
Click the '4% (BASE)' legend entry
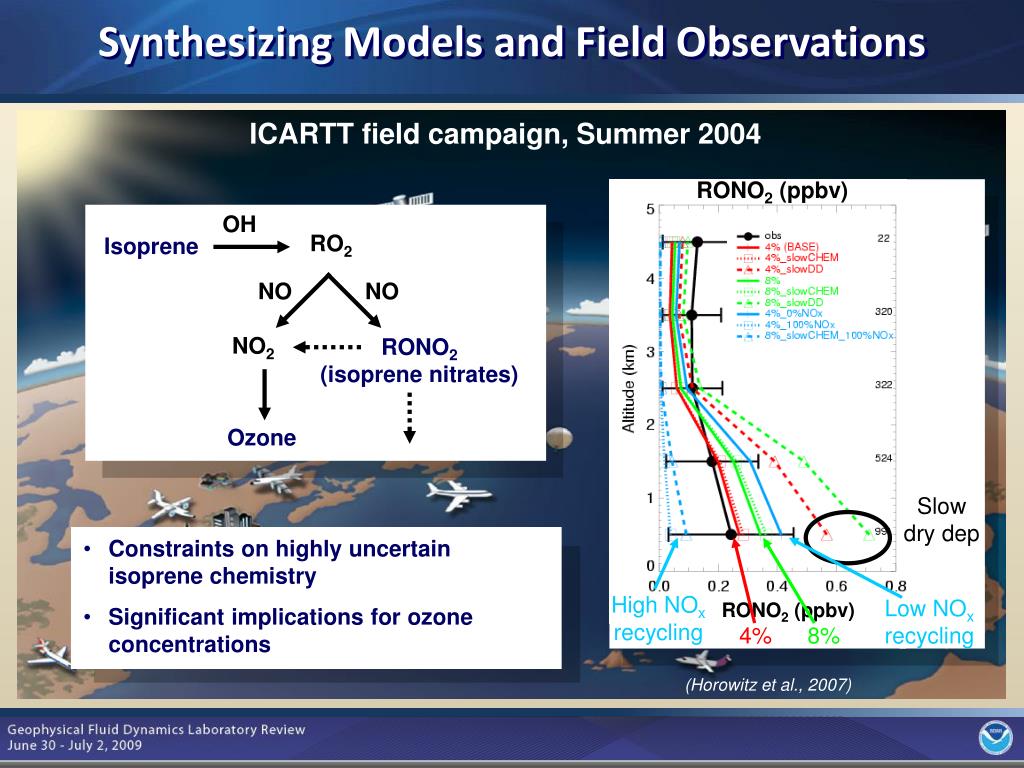[777, 247]
